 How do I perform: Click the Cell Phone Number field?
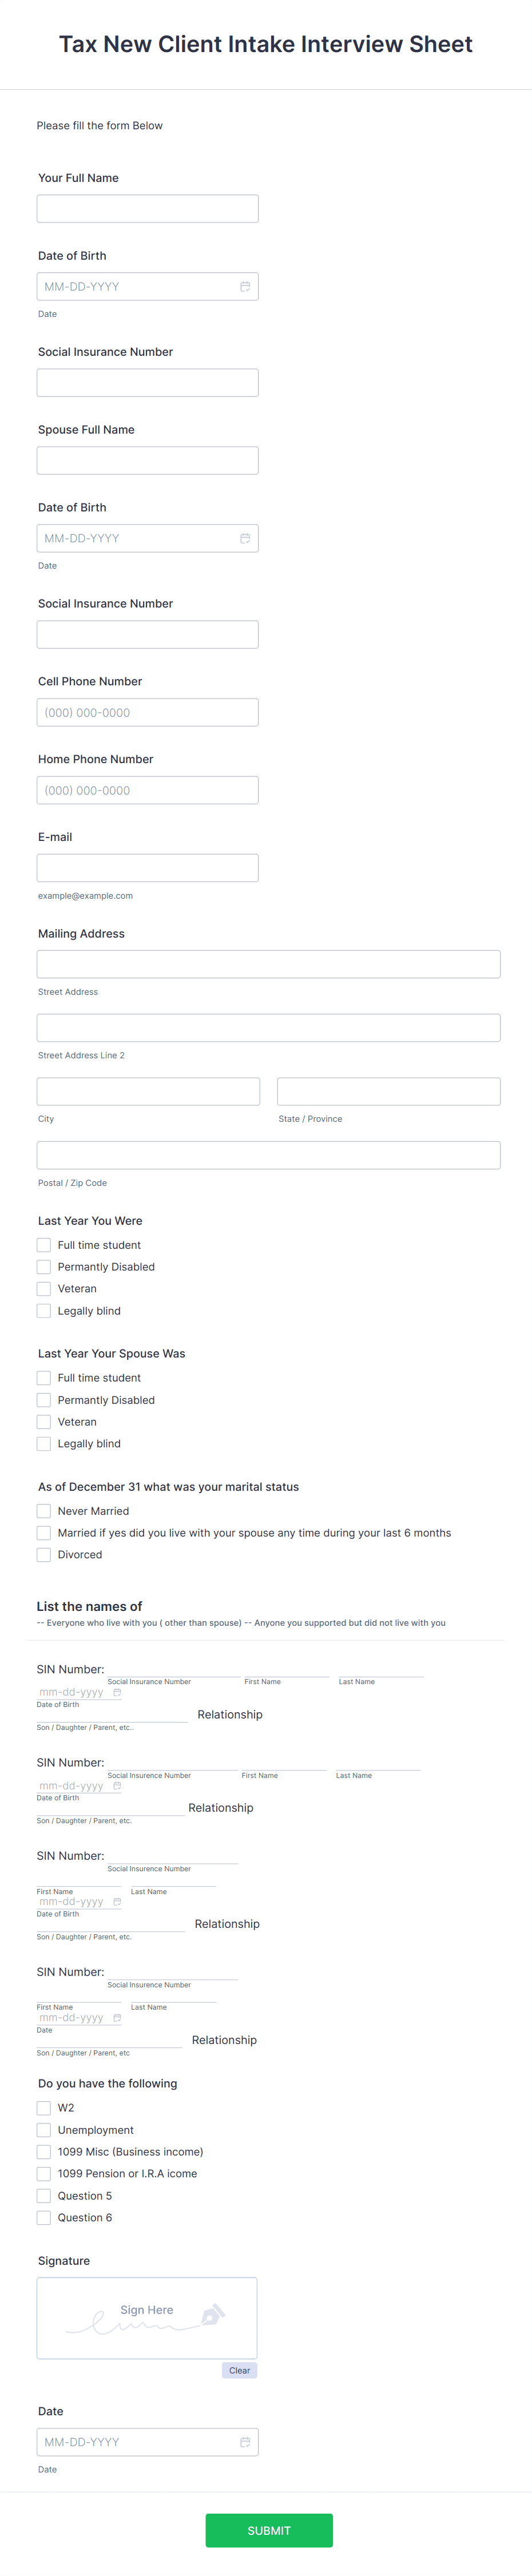(147, 711)
